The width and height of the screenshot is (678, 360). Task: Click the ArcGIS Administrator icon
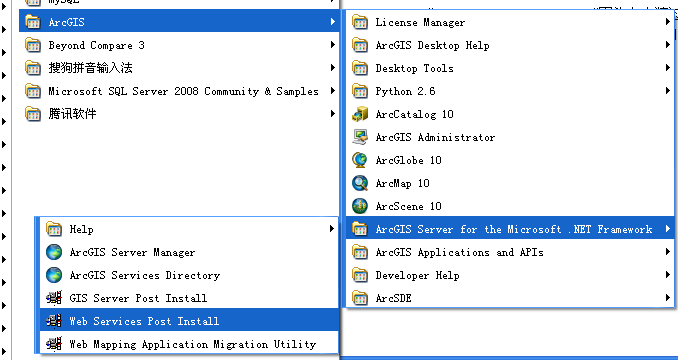tap(360, 137)
